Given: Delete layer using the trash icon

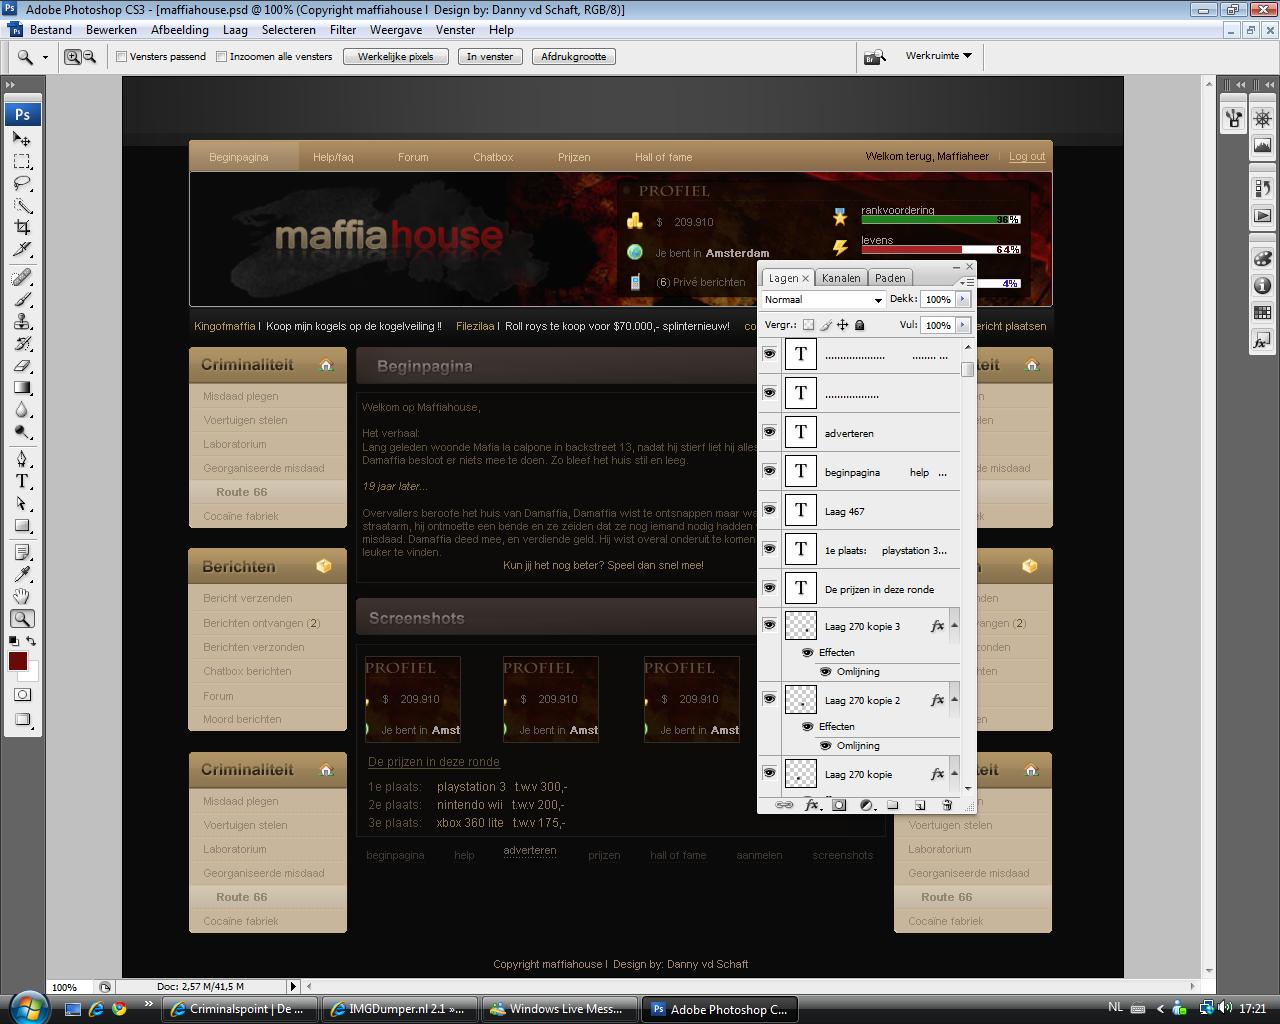Looking at the screenshot, I should 946,805.
